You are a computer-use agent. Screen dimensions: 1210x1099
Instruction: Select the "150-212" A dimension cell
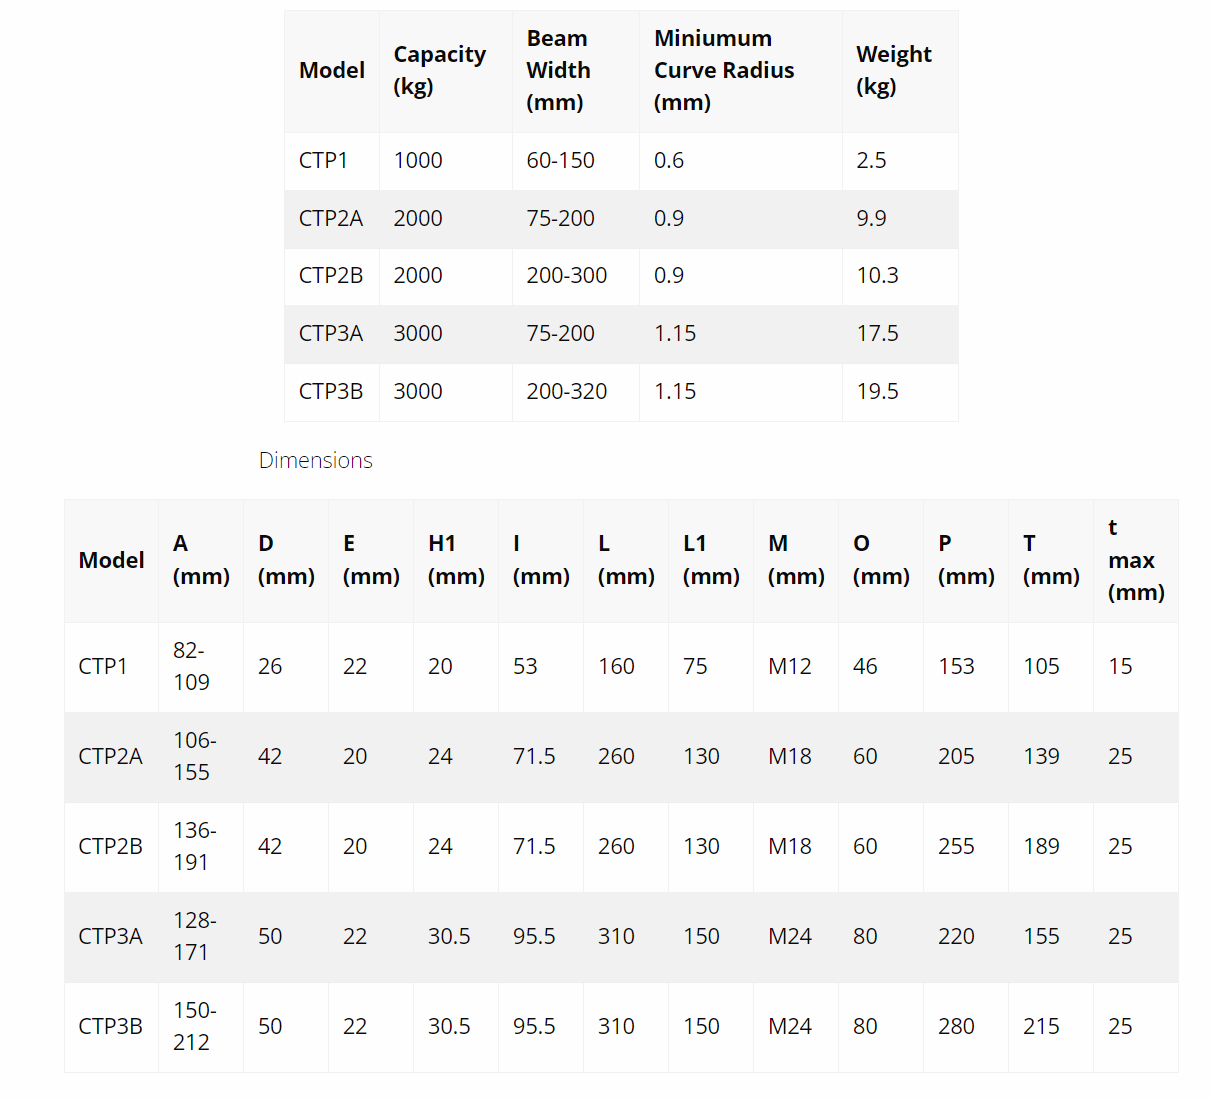pyautogui.click(x=191, y=1026)
